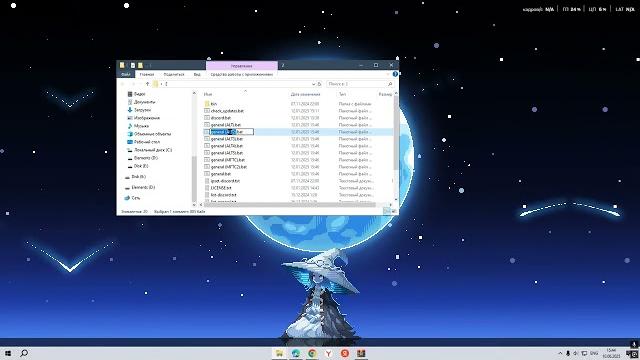Open Chrome from the taskbar

312,353
